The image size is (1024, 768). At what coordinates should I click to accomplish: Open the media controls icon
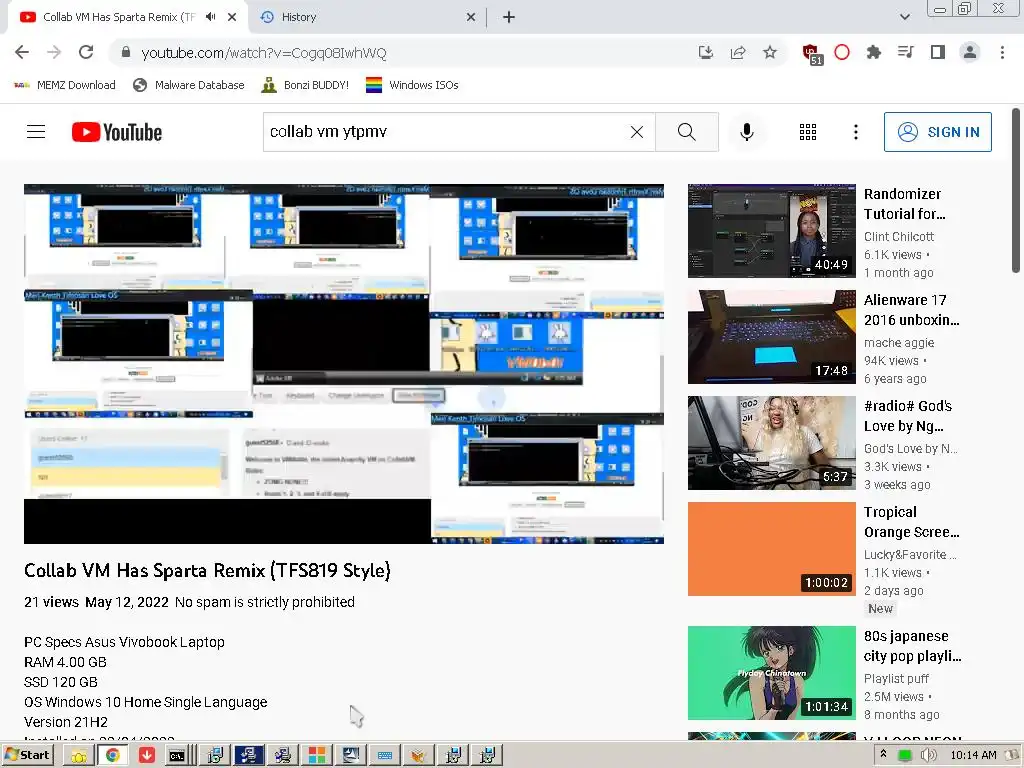coord(905,52)
